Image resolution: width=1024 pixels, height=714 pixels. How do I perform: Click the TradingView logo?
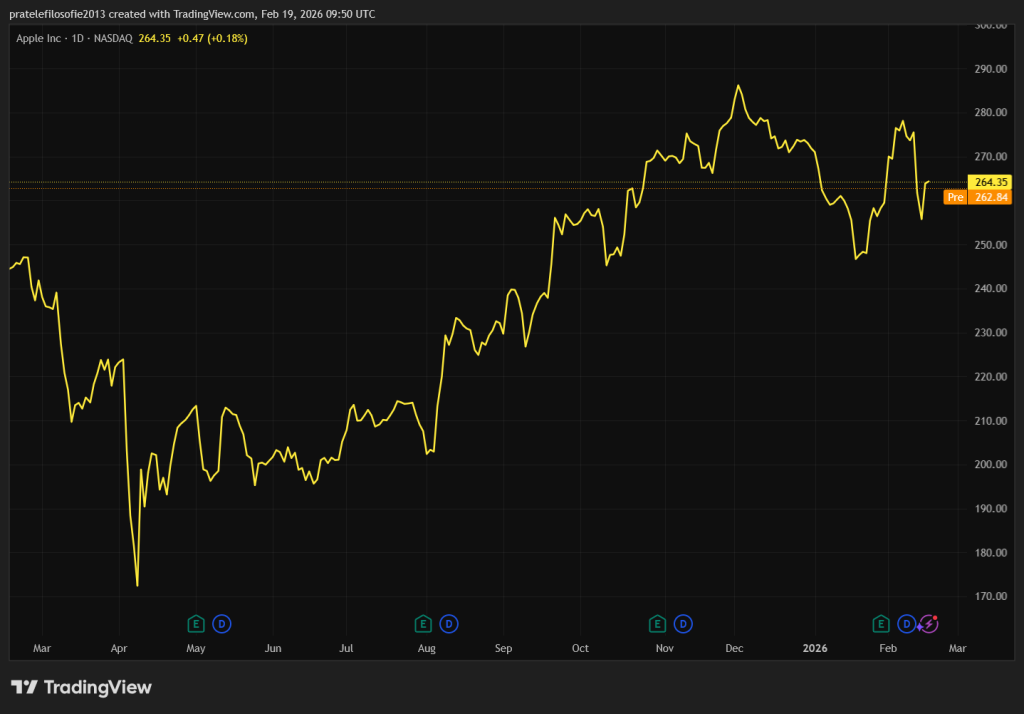coord(82,687)
